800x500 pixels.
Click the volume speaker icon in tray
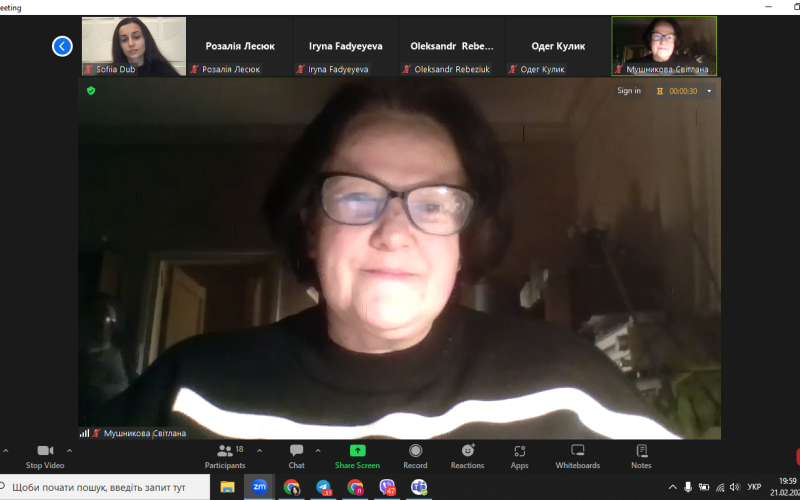coord(735,487)
